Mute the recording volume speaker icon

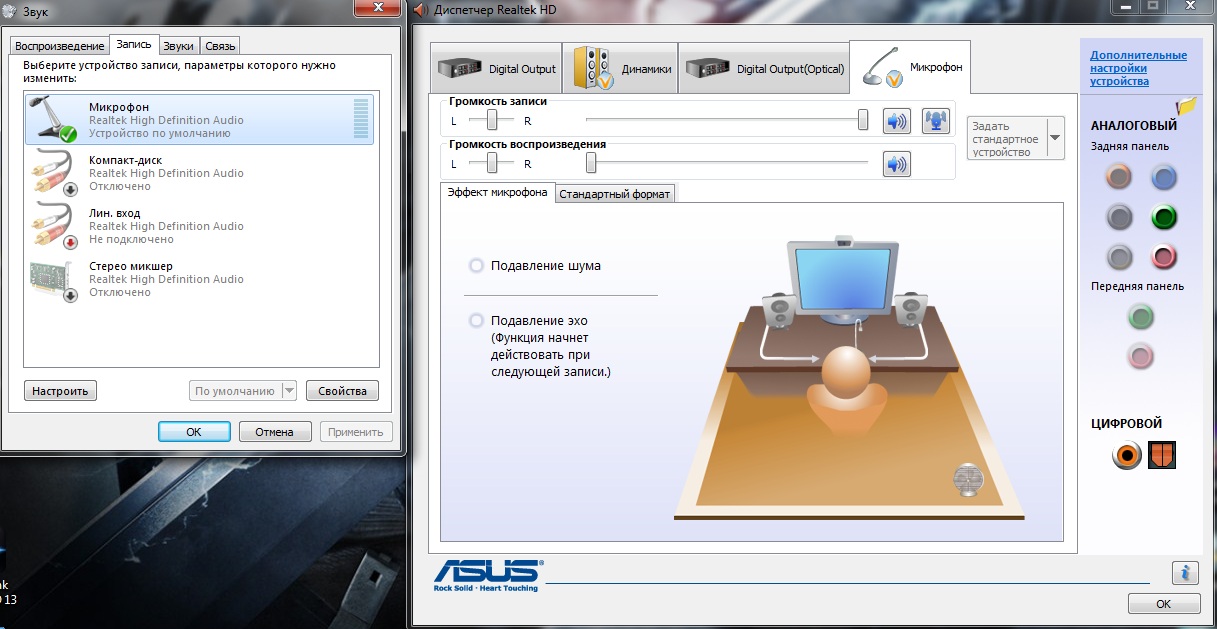[897, 121]
